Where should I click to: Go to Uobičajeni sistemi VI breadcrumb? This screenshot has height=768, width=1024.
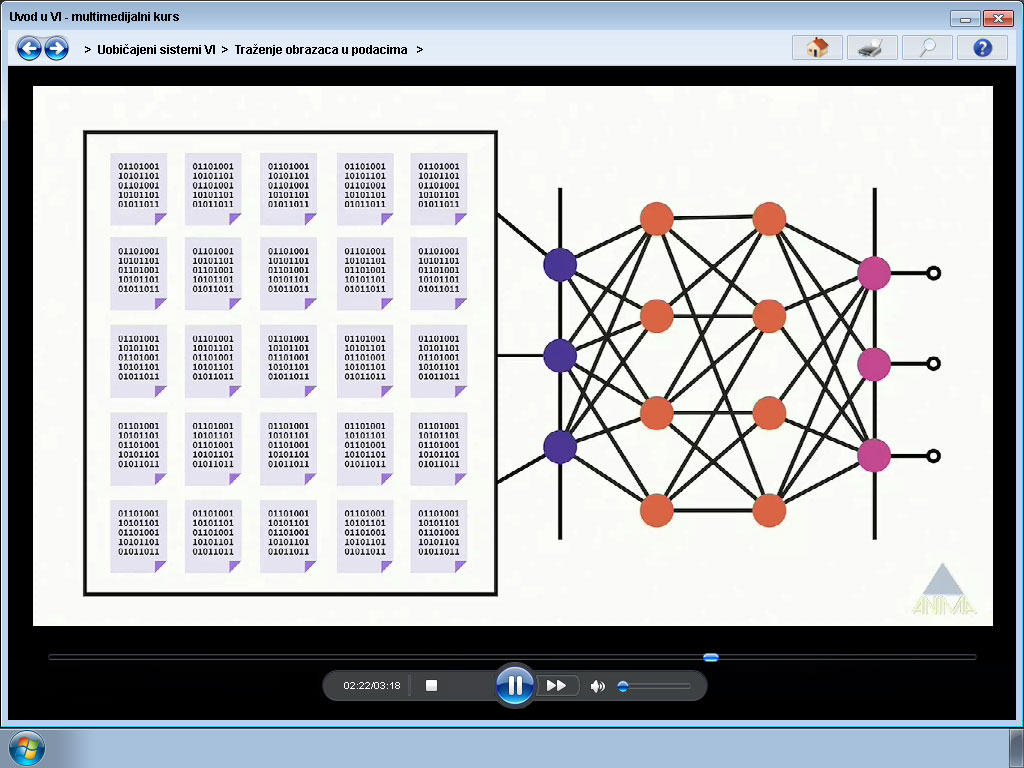pos(156,50)
